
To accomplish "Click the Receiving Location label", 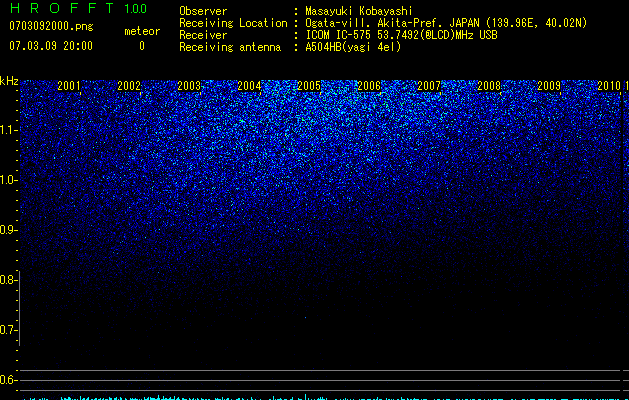I will tap(233, 23).
